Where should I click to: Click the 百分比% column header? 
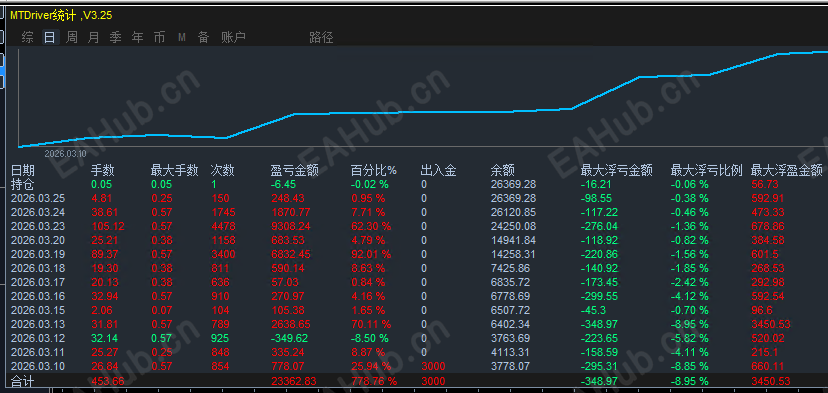(374, 171)
